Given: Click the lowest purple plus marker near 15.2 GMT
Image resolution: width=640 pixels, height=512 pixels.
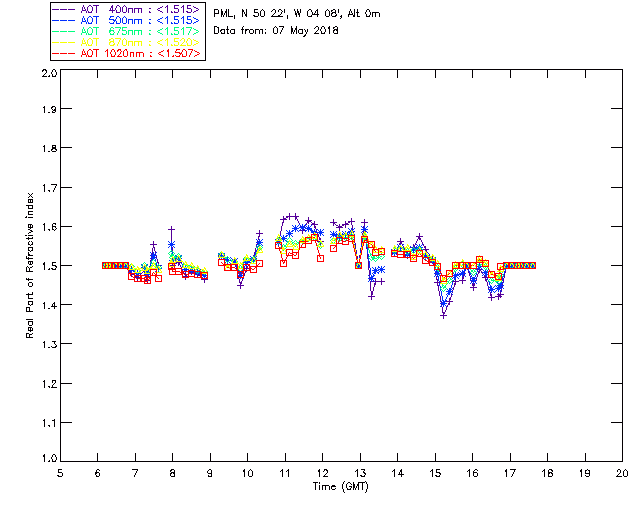Looking at the screenshot, I should (444, 315).
